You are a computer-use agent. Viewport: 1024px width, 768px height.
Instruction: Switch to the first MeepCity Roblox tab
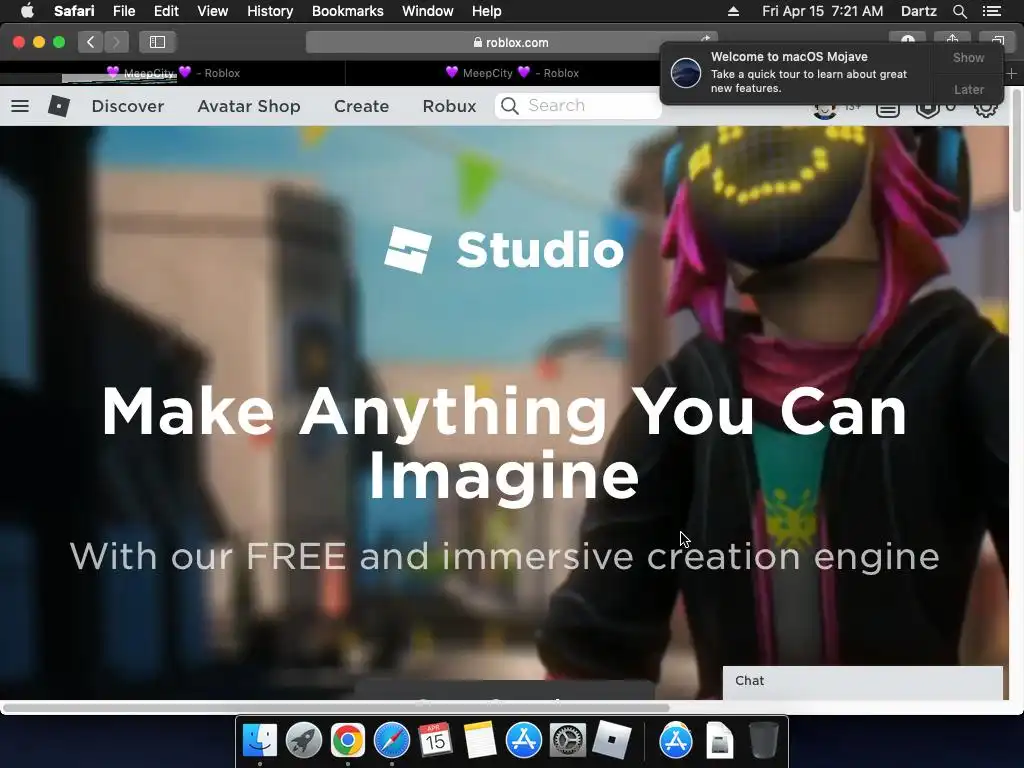pyautogui.click(x=173, y=73)
